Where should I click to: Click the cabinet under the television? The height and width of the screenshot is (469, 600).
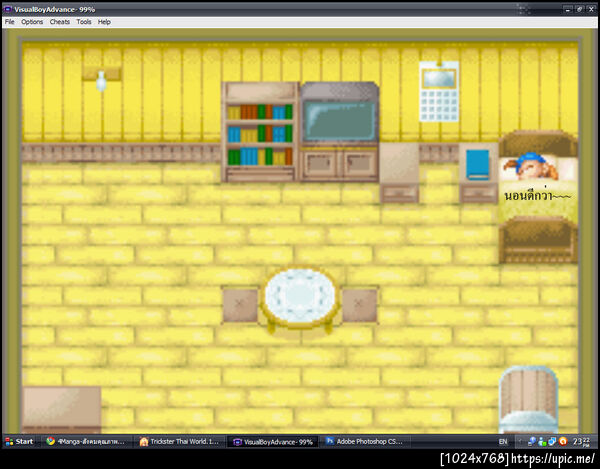339,164
